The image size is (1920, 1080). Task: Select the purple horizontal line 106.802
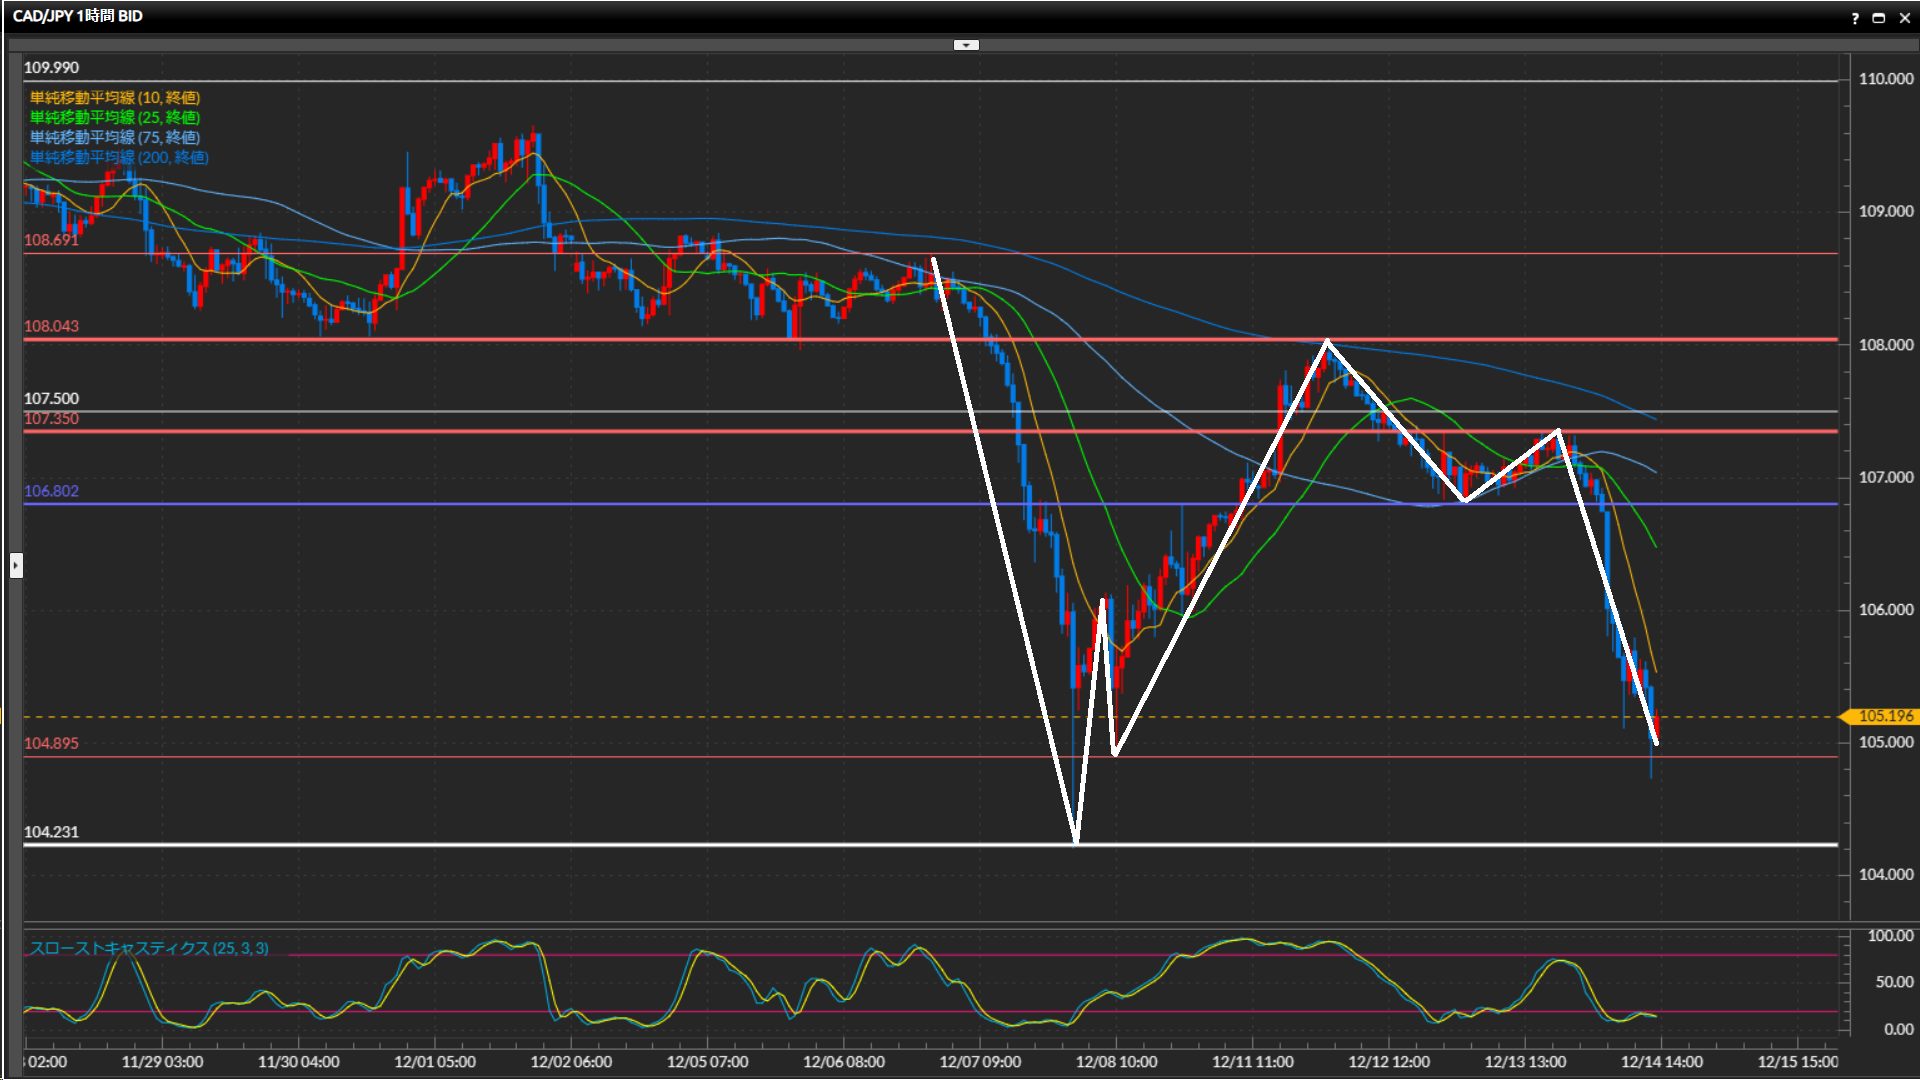click(500, 504)
